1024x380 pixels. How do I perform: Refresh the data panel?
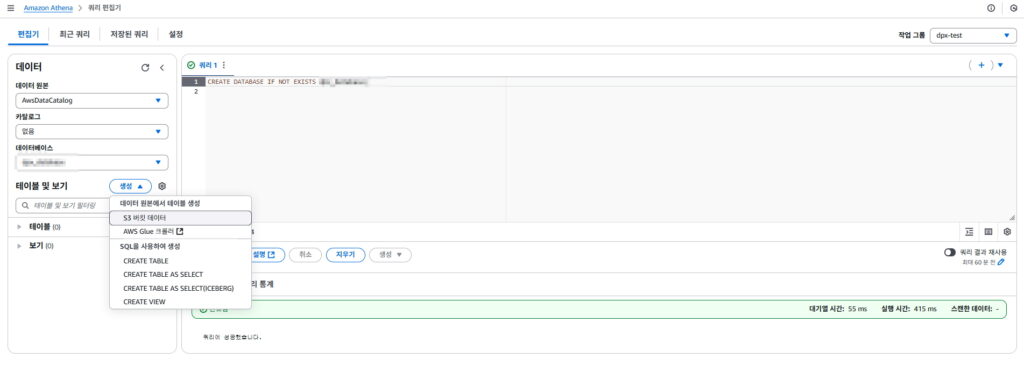click(145, 67)
